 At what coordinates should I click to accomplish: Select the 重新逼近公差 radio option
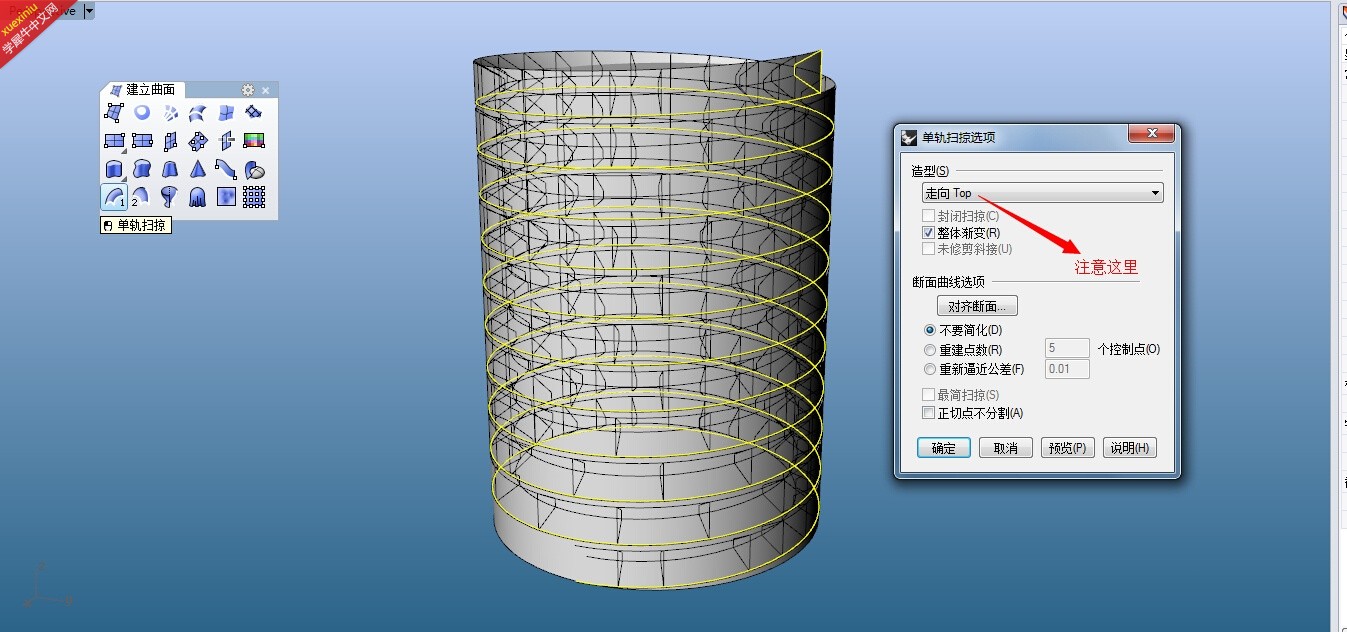coord(930,369)
